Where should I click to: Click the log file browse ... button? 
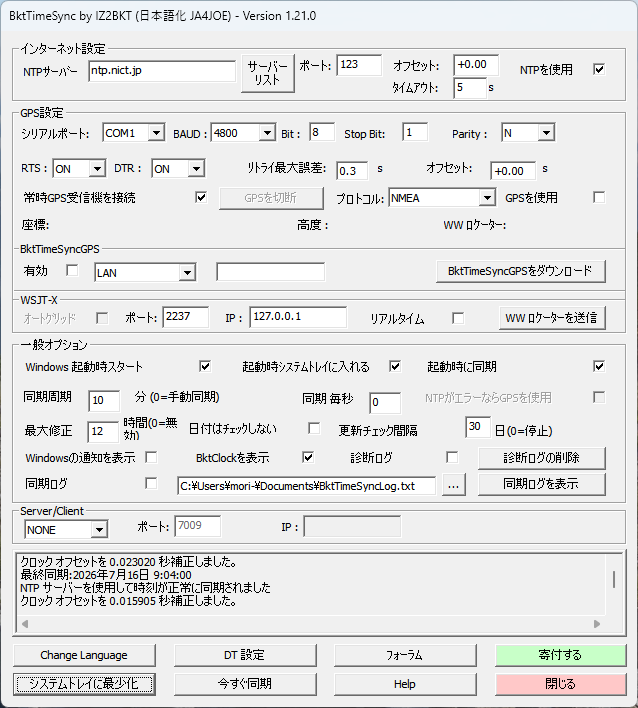(x=454, y=485)
